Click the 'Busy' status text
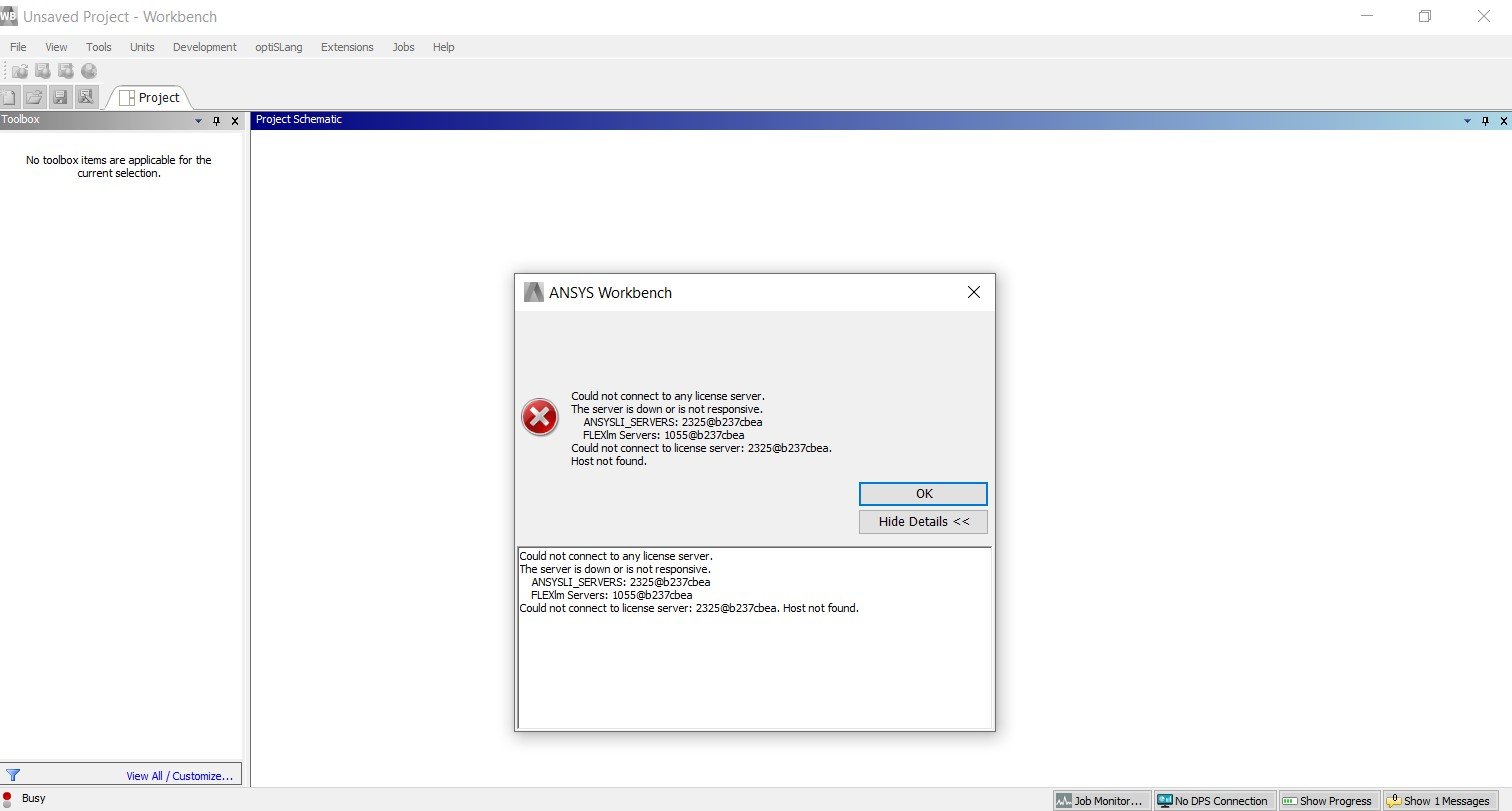This screenshot has width=1512, height=811. (x=34, y=798)
